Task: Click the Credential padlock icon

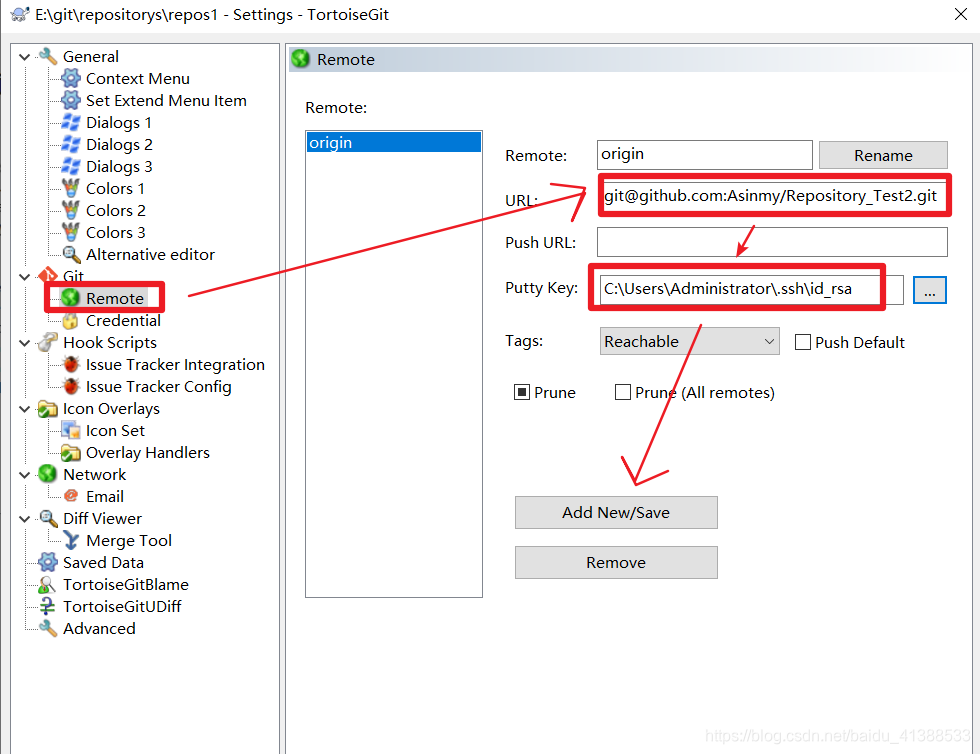Action: pos(71,320)
